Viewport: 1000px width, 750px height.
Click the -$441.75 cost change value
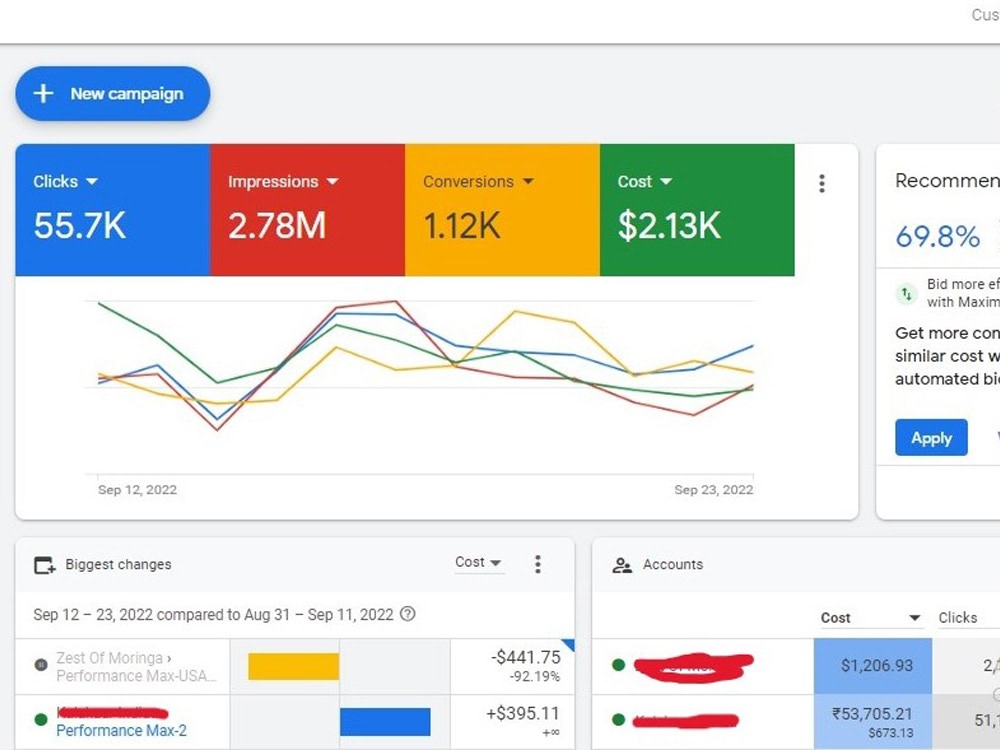click(x=526, y=658)
